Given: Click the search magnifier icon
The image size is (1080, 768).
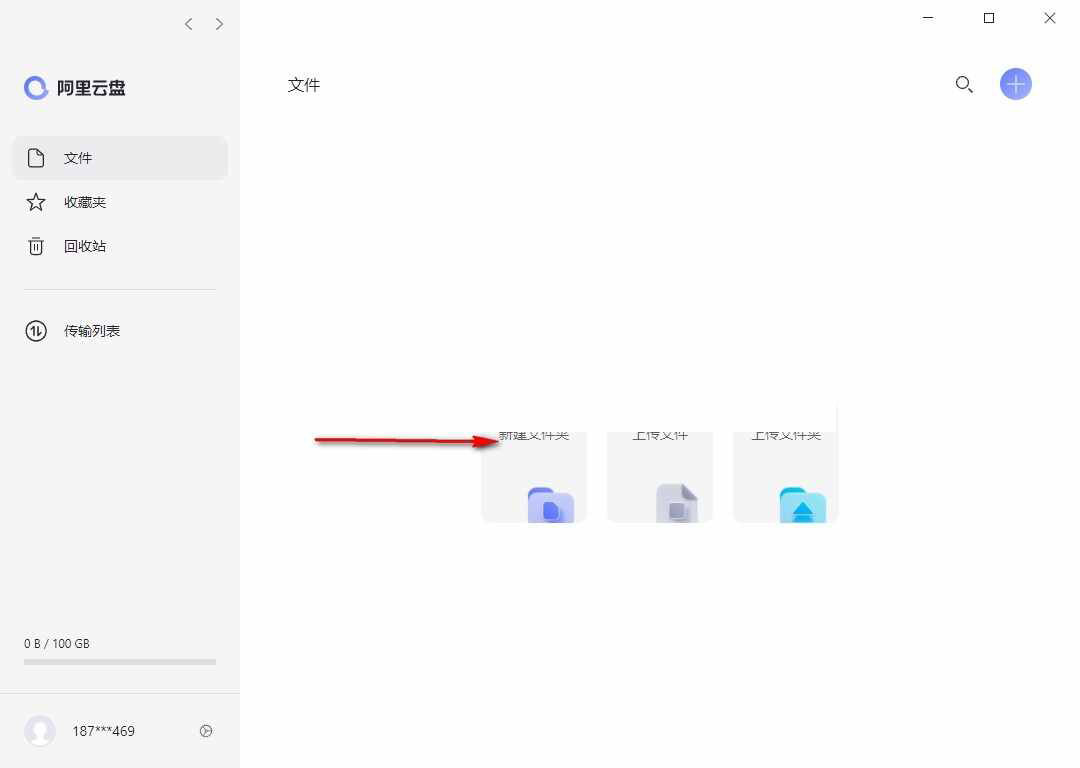Looking at the screenshot, I should pyautogui.click(x=964, y=85).
